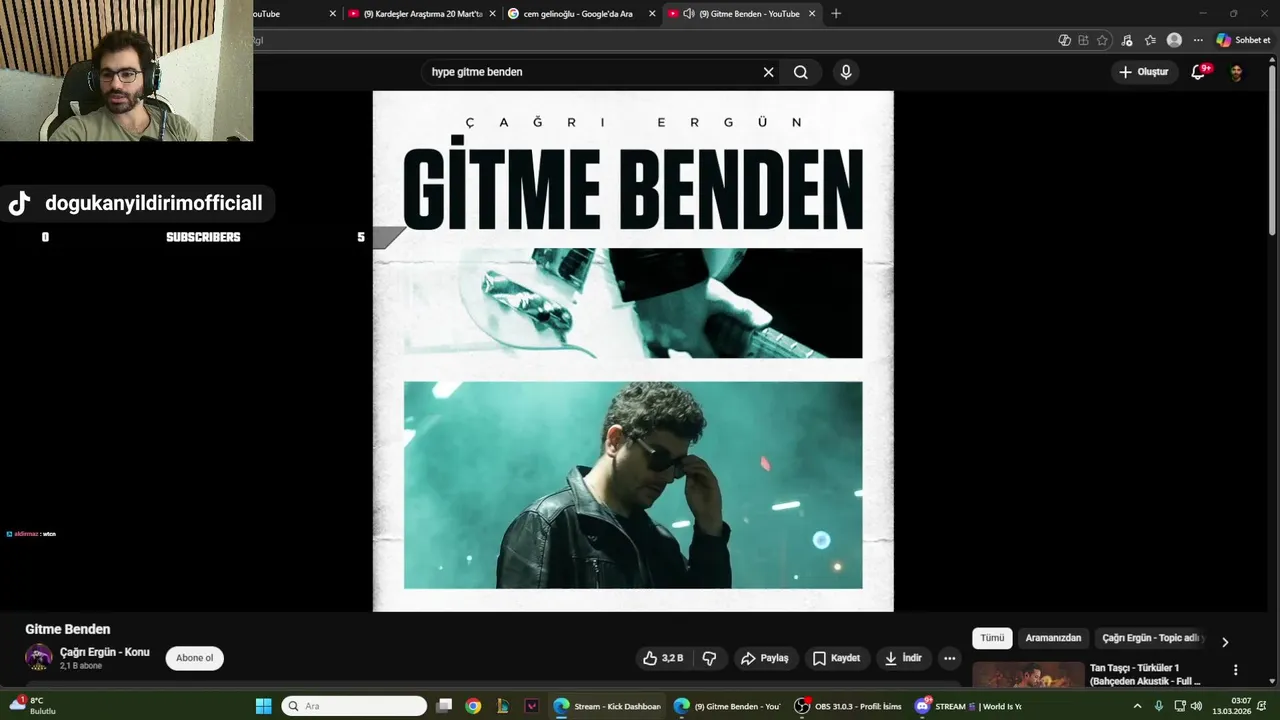Open Stream - Kick Dashboard taskbar item

click(607, 706)
